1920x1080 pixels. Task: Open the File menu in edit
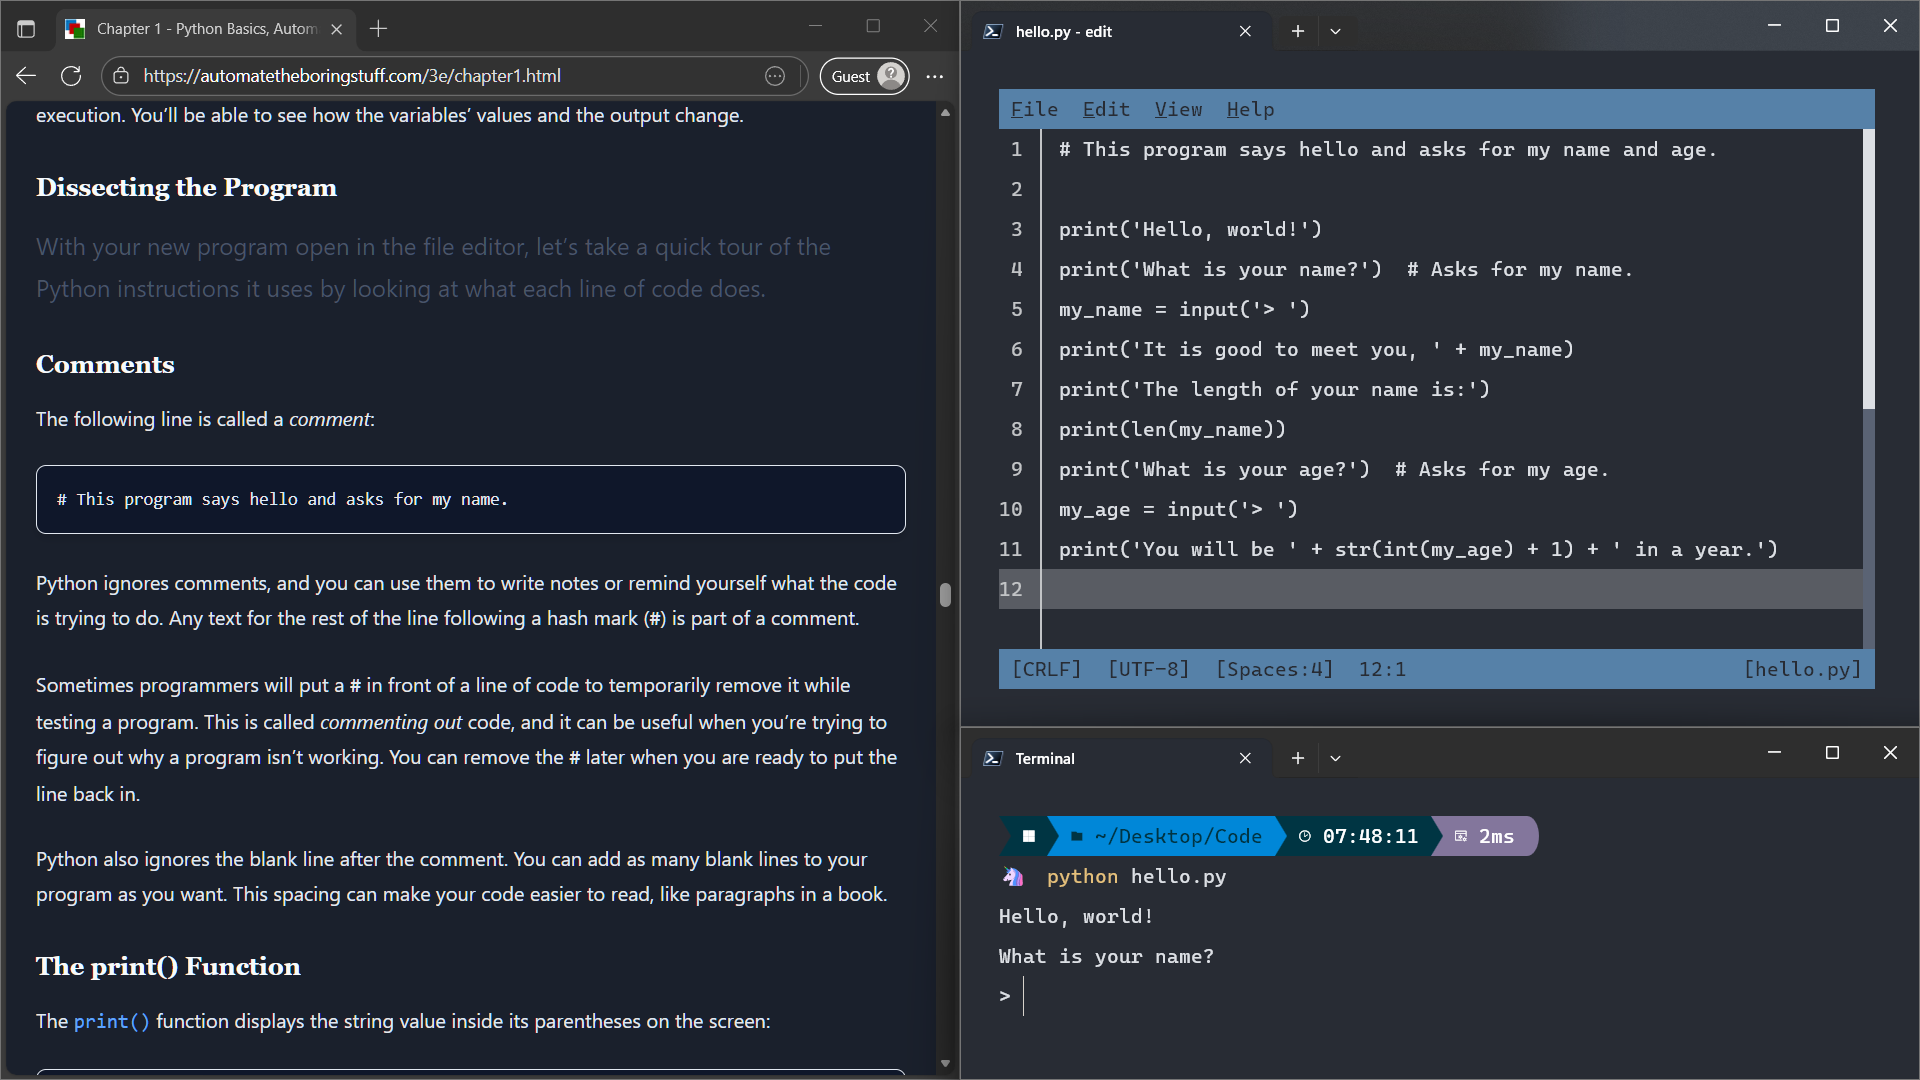[x=1034, y=109]
